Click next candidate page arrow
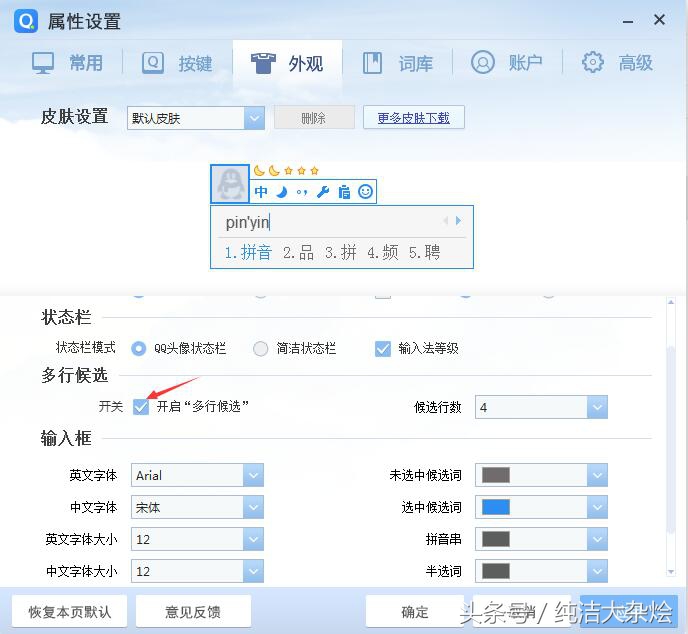Screen dimensions: 688x634 [459, 221]
